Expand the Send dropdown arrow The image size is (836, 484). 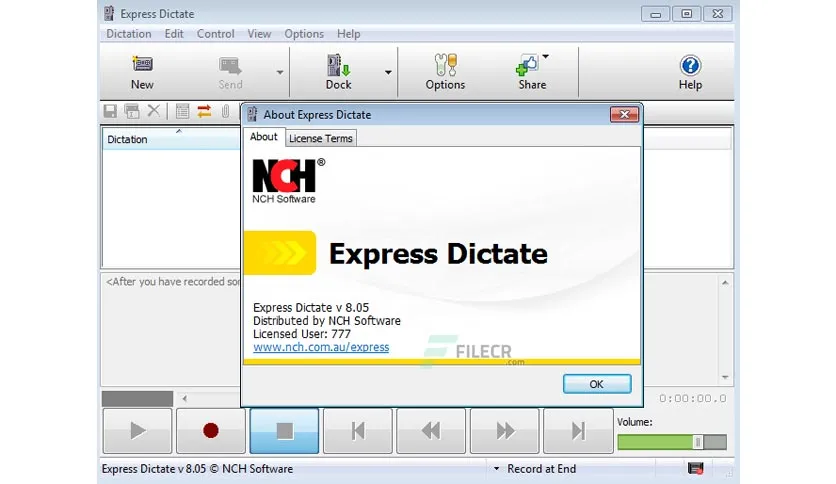tap(280, 72)
